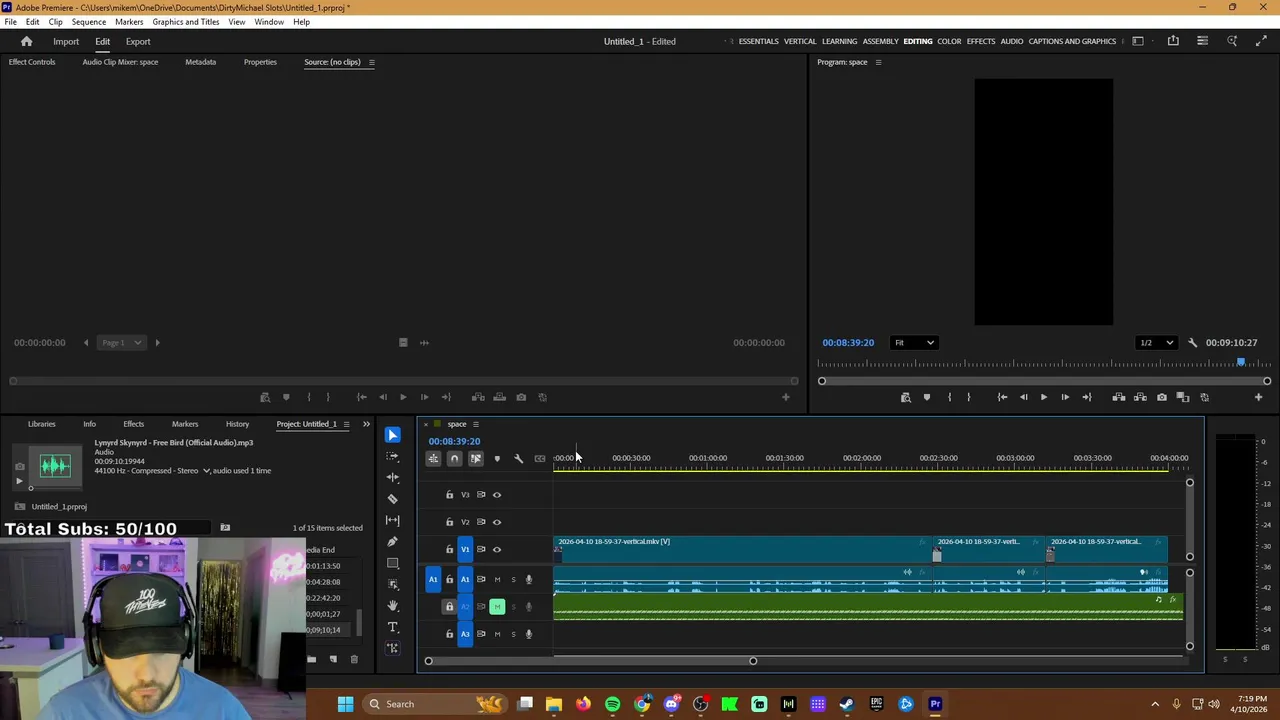Toggle Snap in timeline
1280x720 pixels.
pos(454,459)
